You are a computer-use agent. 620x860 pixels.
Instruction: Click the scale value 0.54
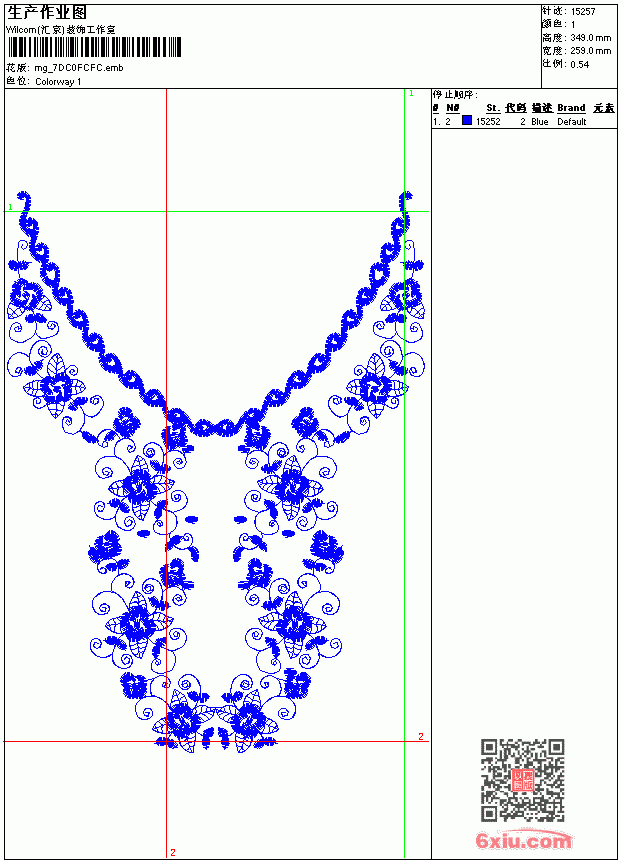(x=579, y=64)
